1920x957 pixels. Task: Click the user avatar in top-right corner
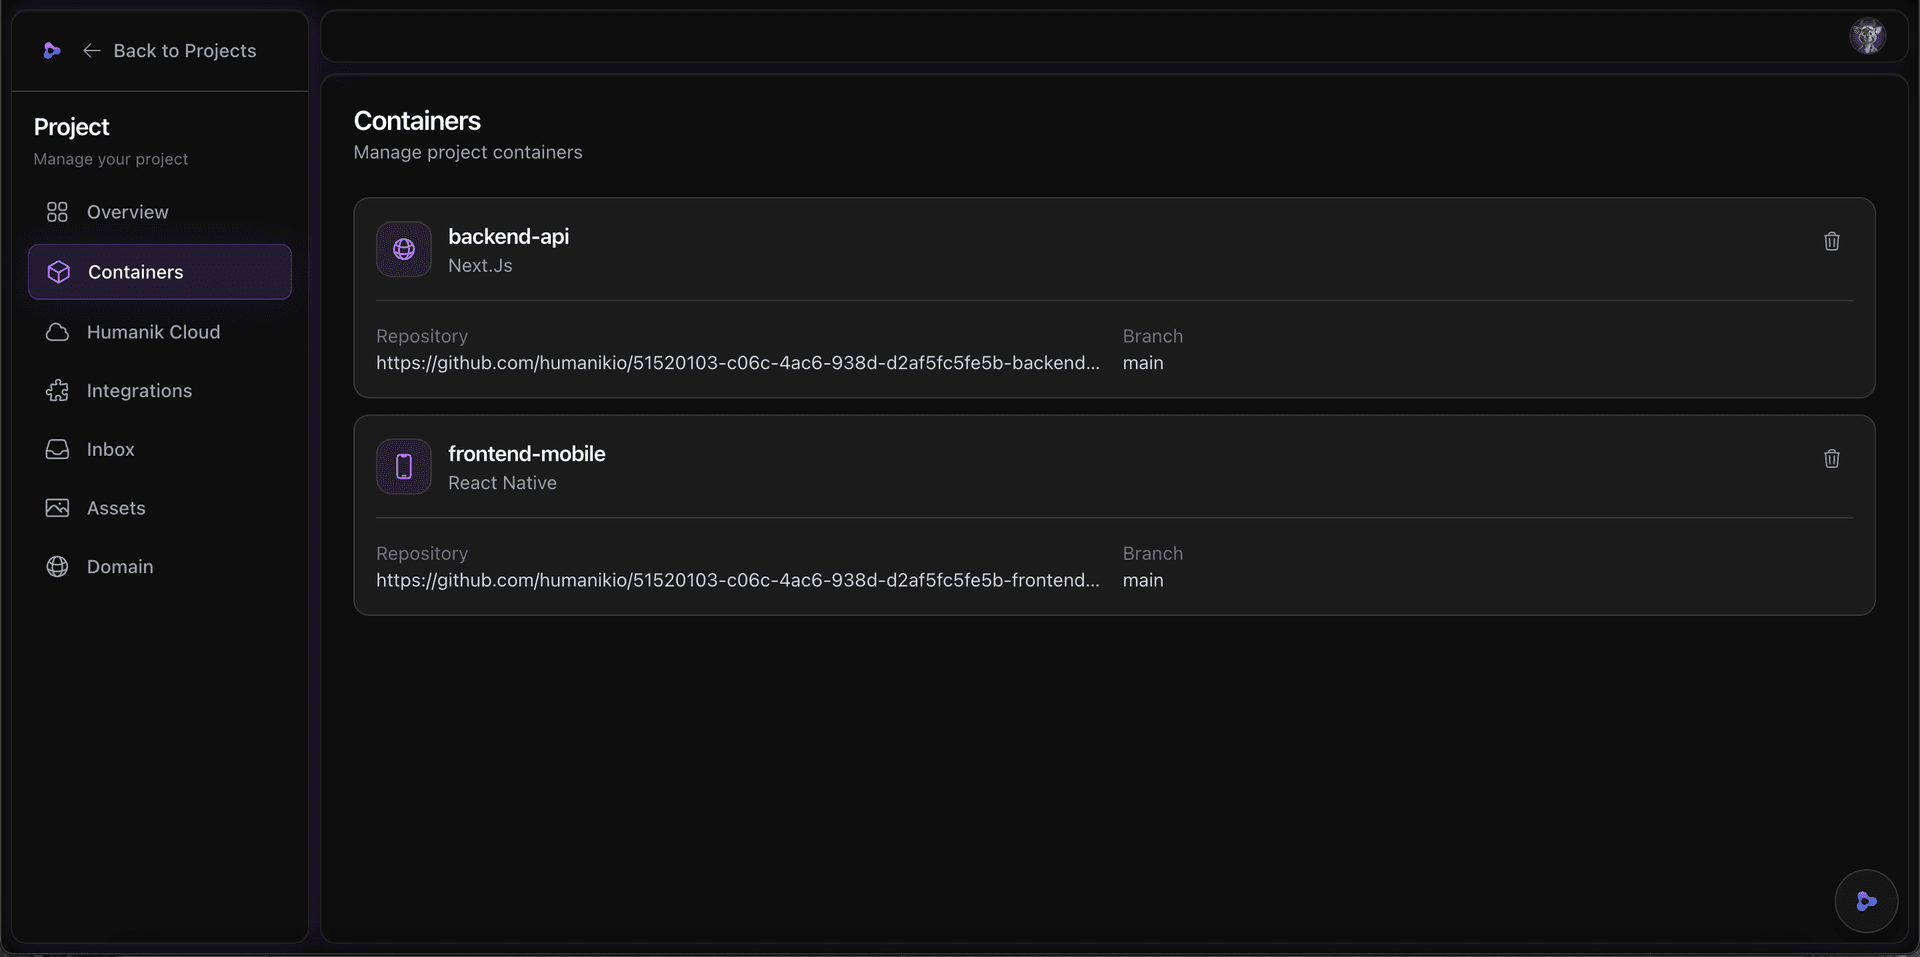tap(1869, 36)
